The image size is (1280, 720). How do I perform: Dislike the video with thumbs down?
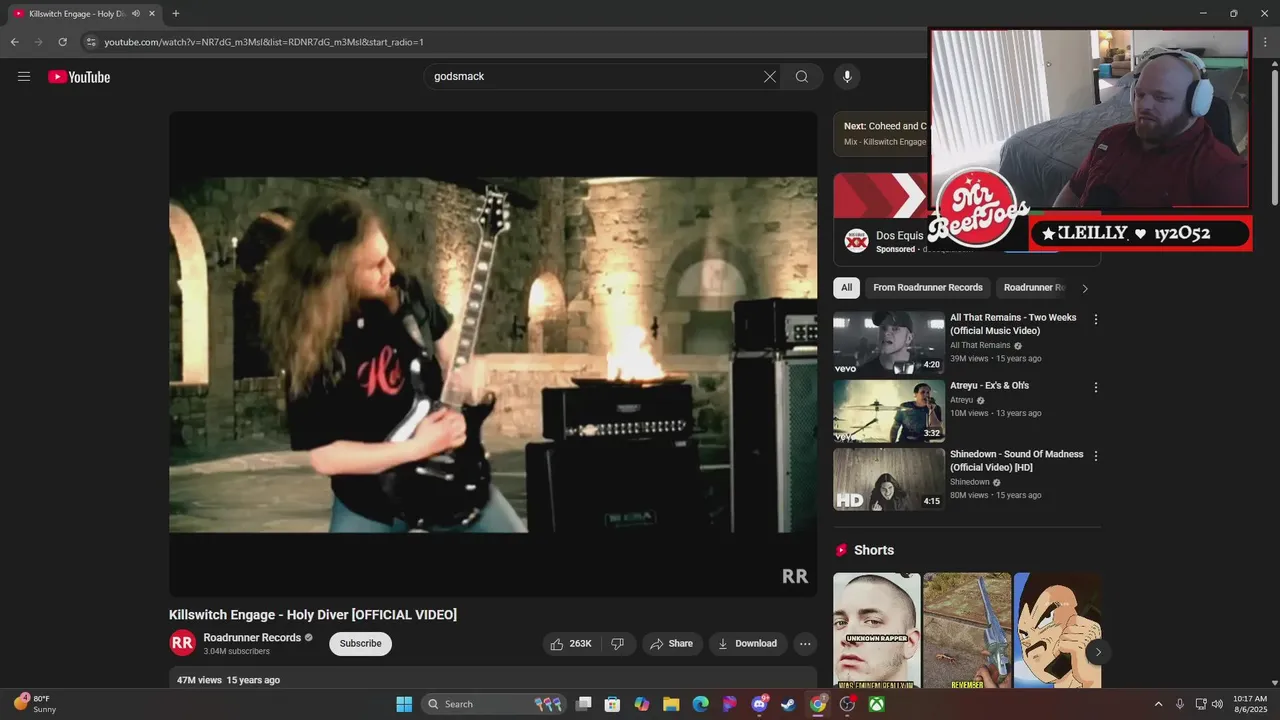618,644
